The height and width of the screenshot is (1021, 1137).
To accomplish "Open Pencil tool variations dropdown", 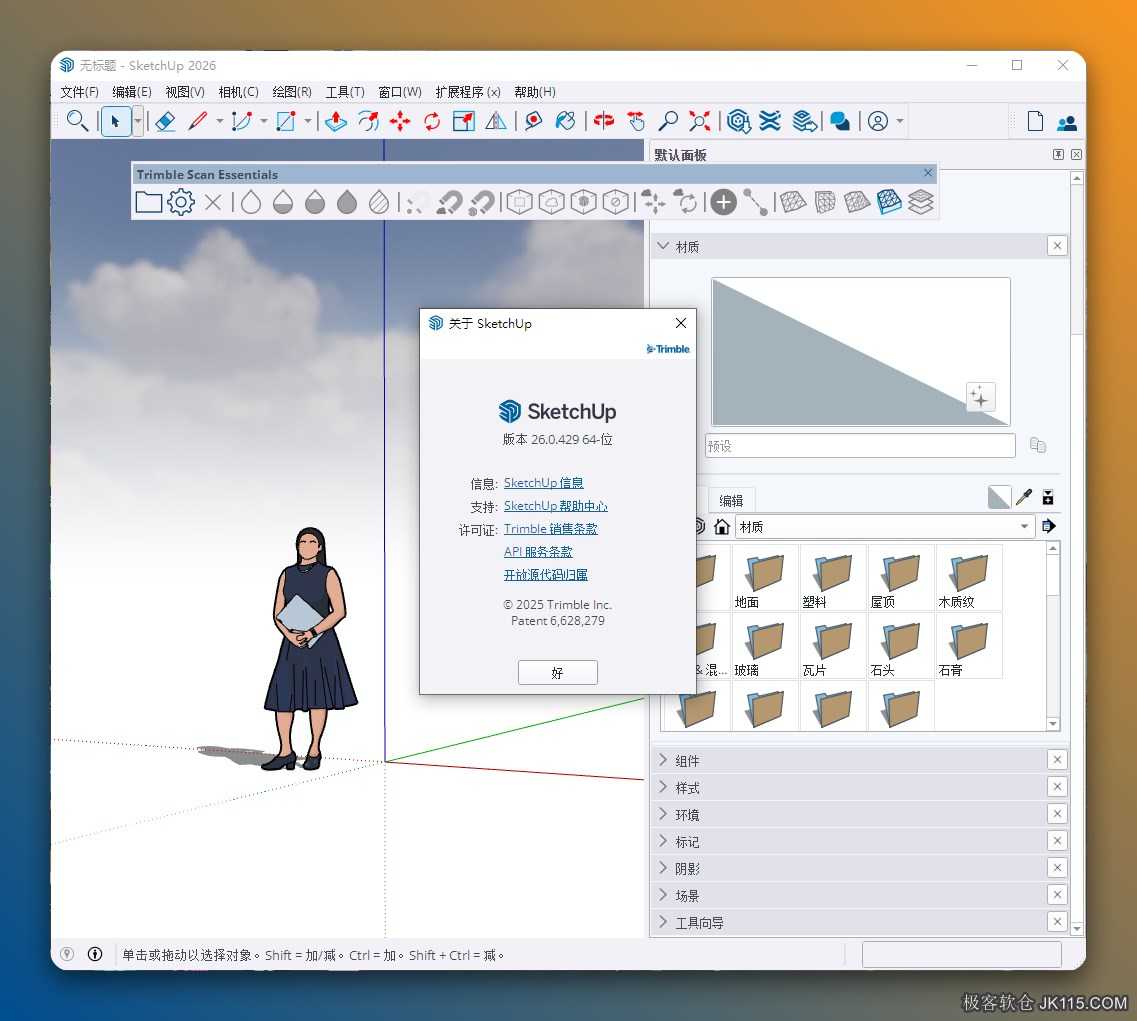I will tap(219, 121).
